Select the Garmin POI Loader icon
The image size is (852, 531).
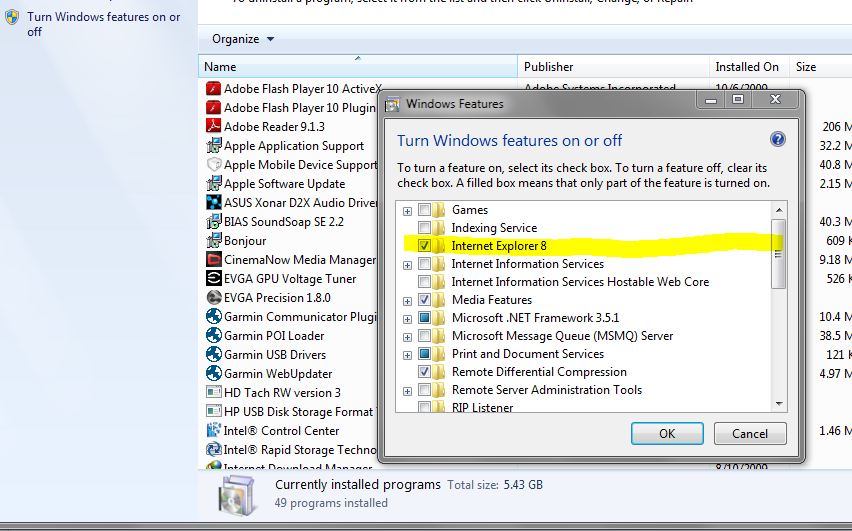(214, 335)
